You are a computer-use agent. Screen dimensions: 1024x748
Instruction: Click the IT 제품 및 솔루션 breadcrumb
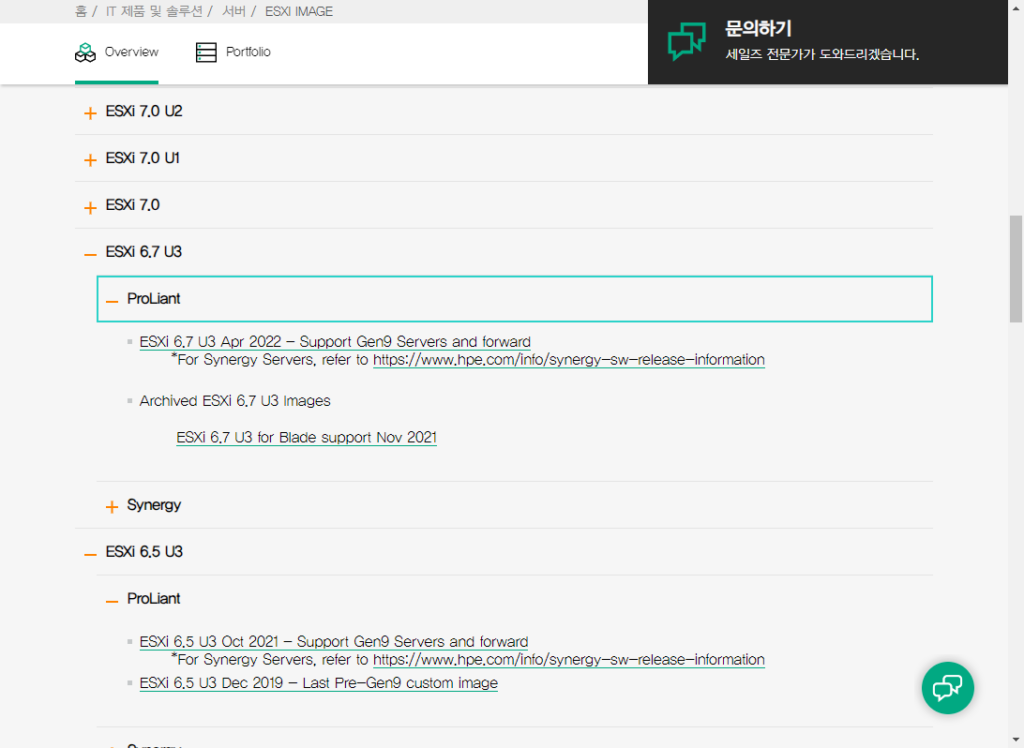pos(154,11)
